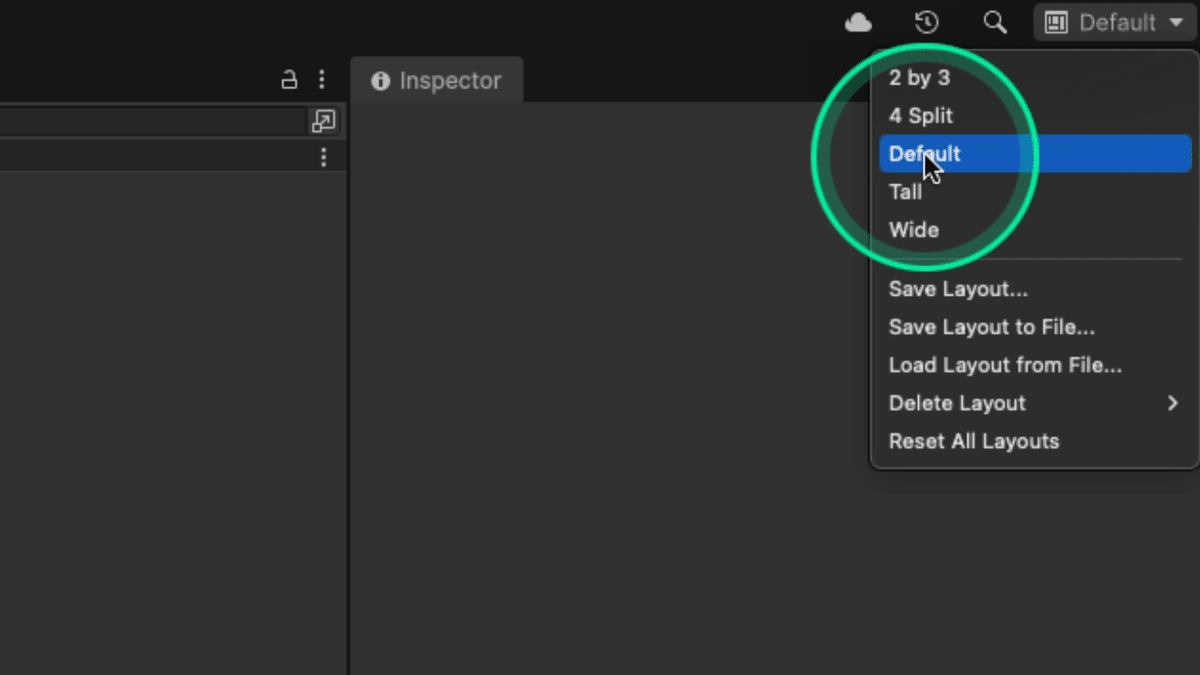Click the field left of pop-out icon
The height and width of the screenshot is (675, 1200).
tap(150, 122)
